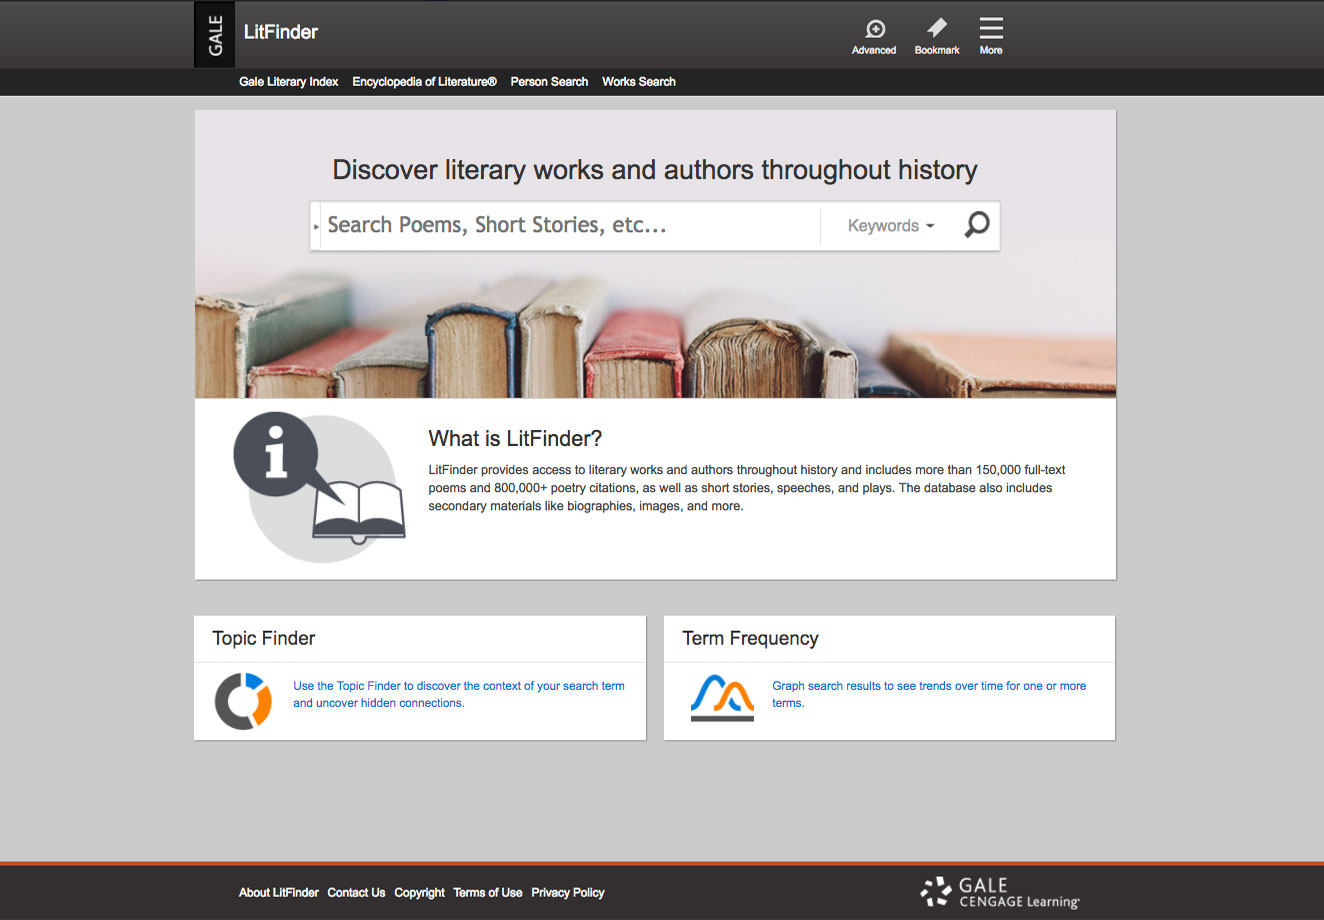The image size is (1324, 920).
Task: Click the Term Frequency heading
Action: pyautogui.click(x=750, y=638)
